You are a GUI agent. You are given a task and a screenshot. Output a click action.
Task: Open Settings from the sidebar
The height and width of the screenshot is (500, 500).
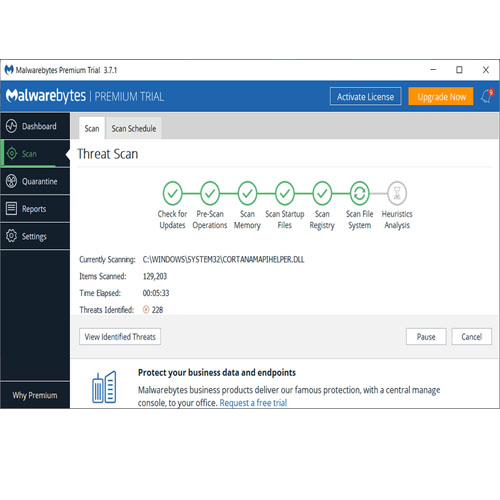(x=35, y=236)
